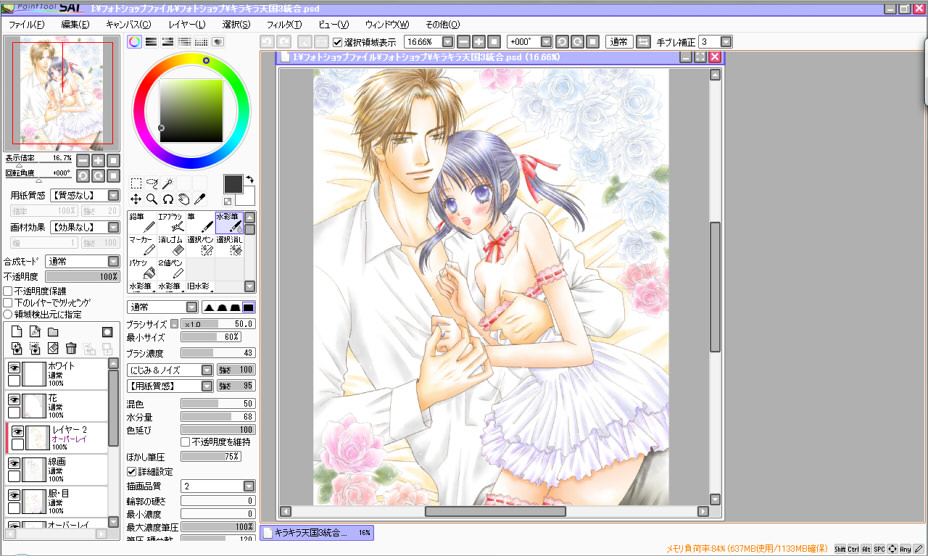Choose the エアブラシ airbrush tool
The height and width of the screenshot is (556, 928).
(171, 223)
